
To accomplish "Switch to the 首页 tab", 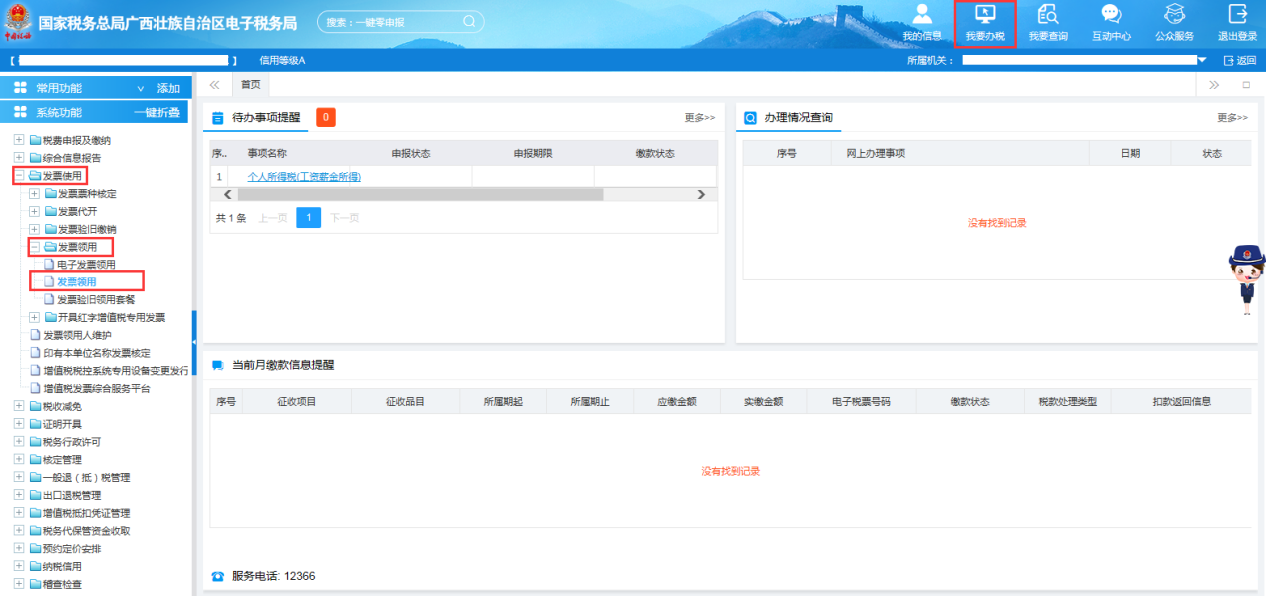I will (x=250, y=85).
